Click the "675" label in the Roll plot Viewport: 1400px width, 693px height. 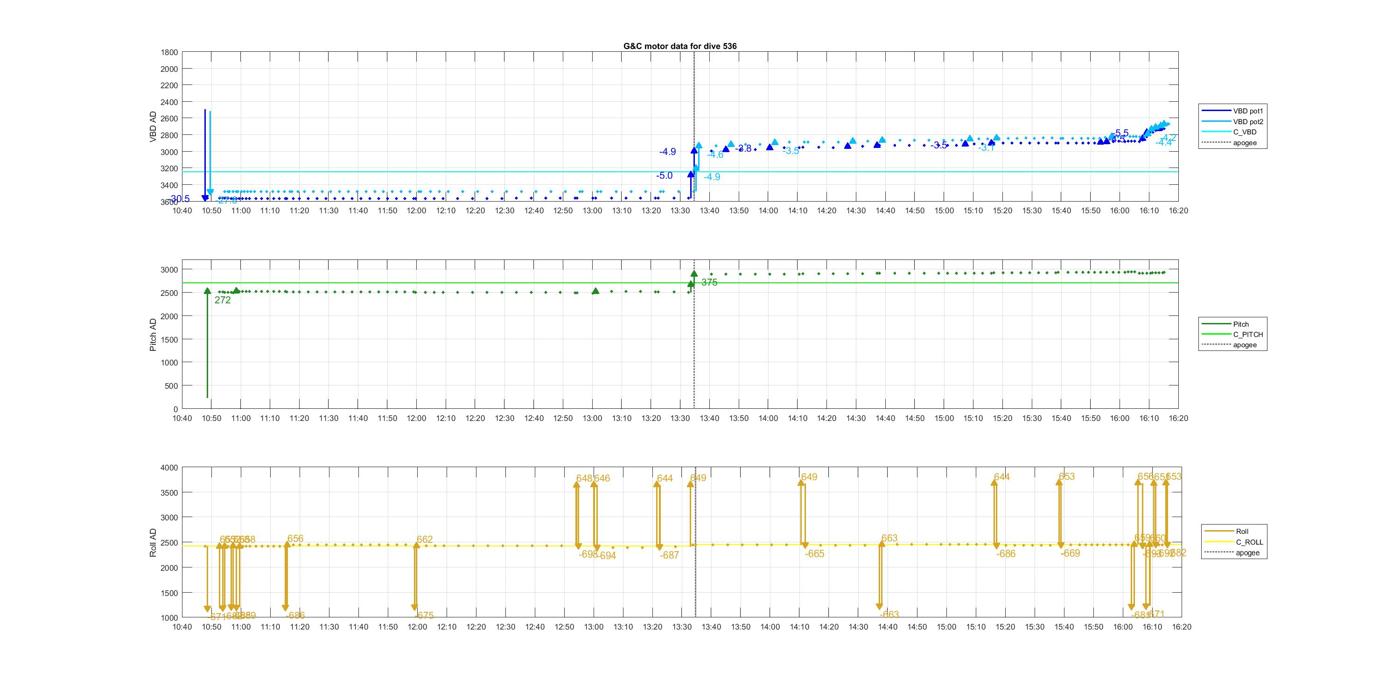425,616
